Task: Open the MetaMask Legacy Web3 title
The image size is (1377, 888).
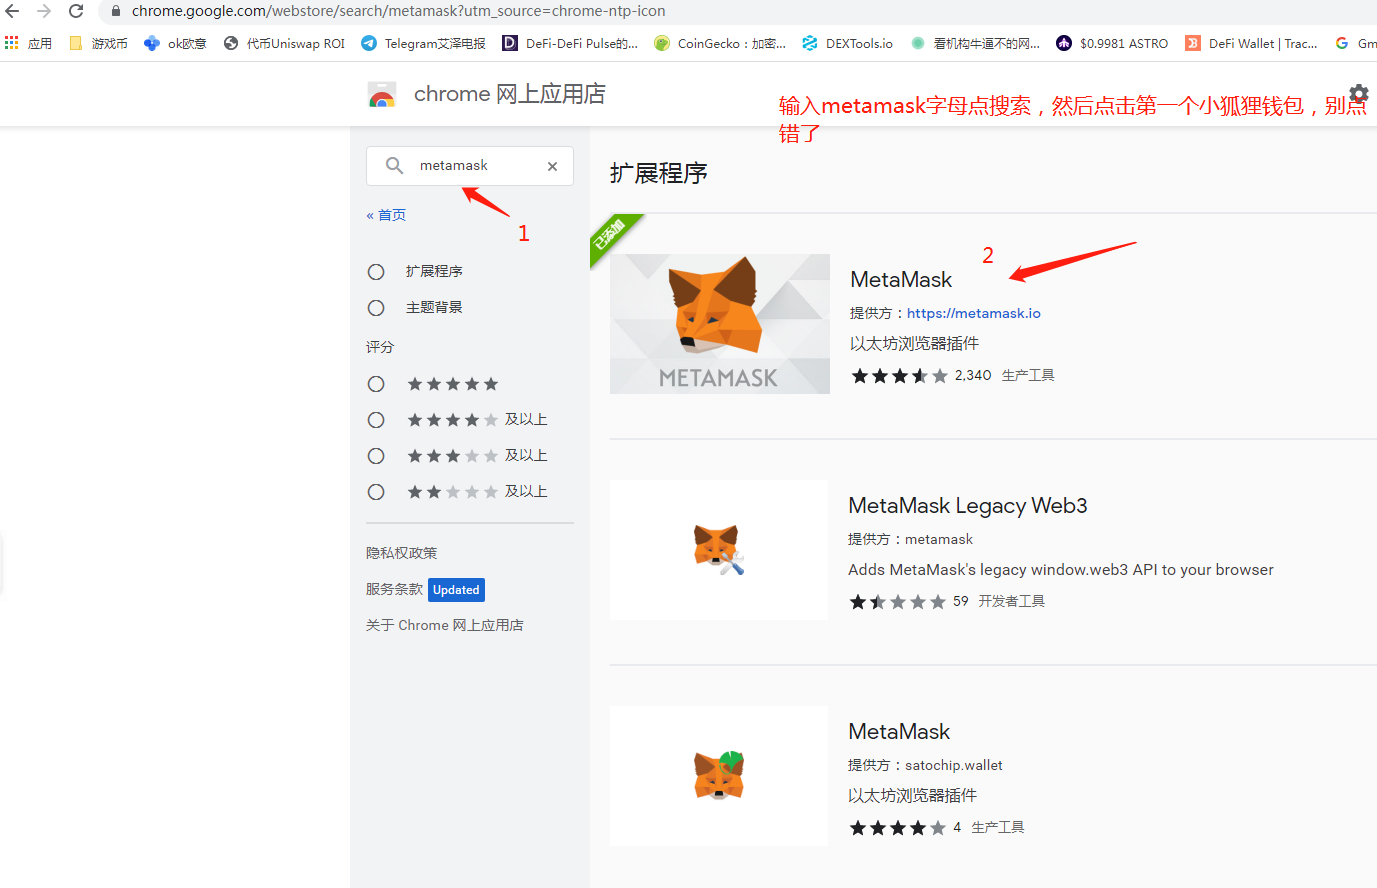Action: (x=968, y=506)
